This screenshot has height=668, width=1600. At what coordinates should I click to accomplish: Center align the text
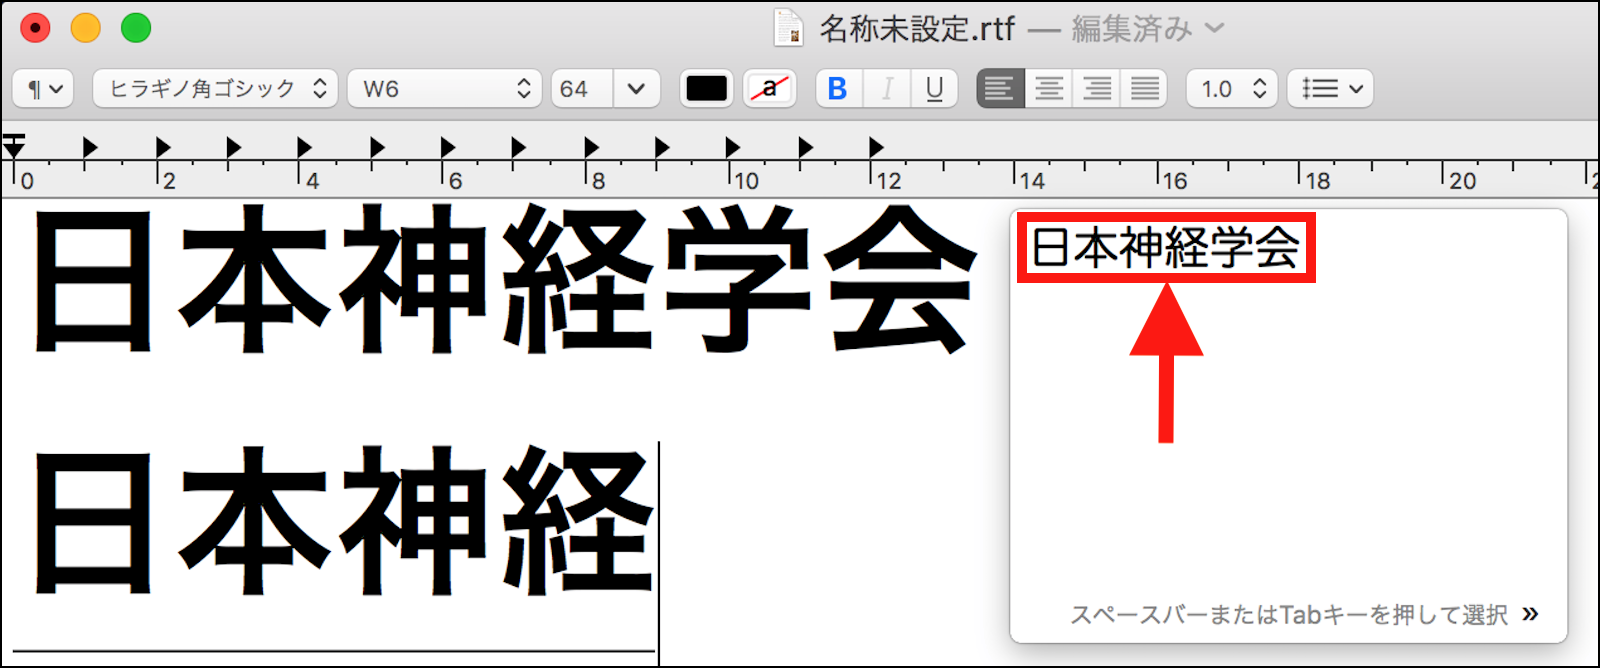(1049, 89)
